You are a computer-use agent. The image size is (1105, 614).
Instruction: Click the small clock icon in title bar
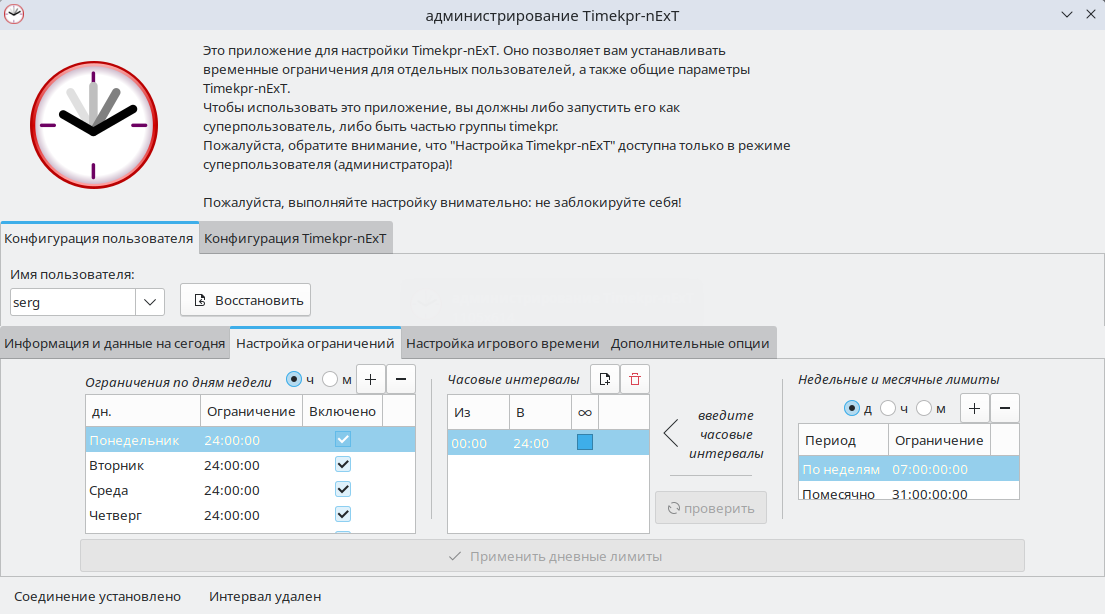[13, 14]
